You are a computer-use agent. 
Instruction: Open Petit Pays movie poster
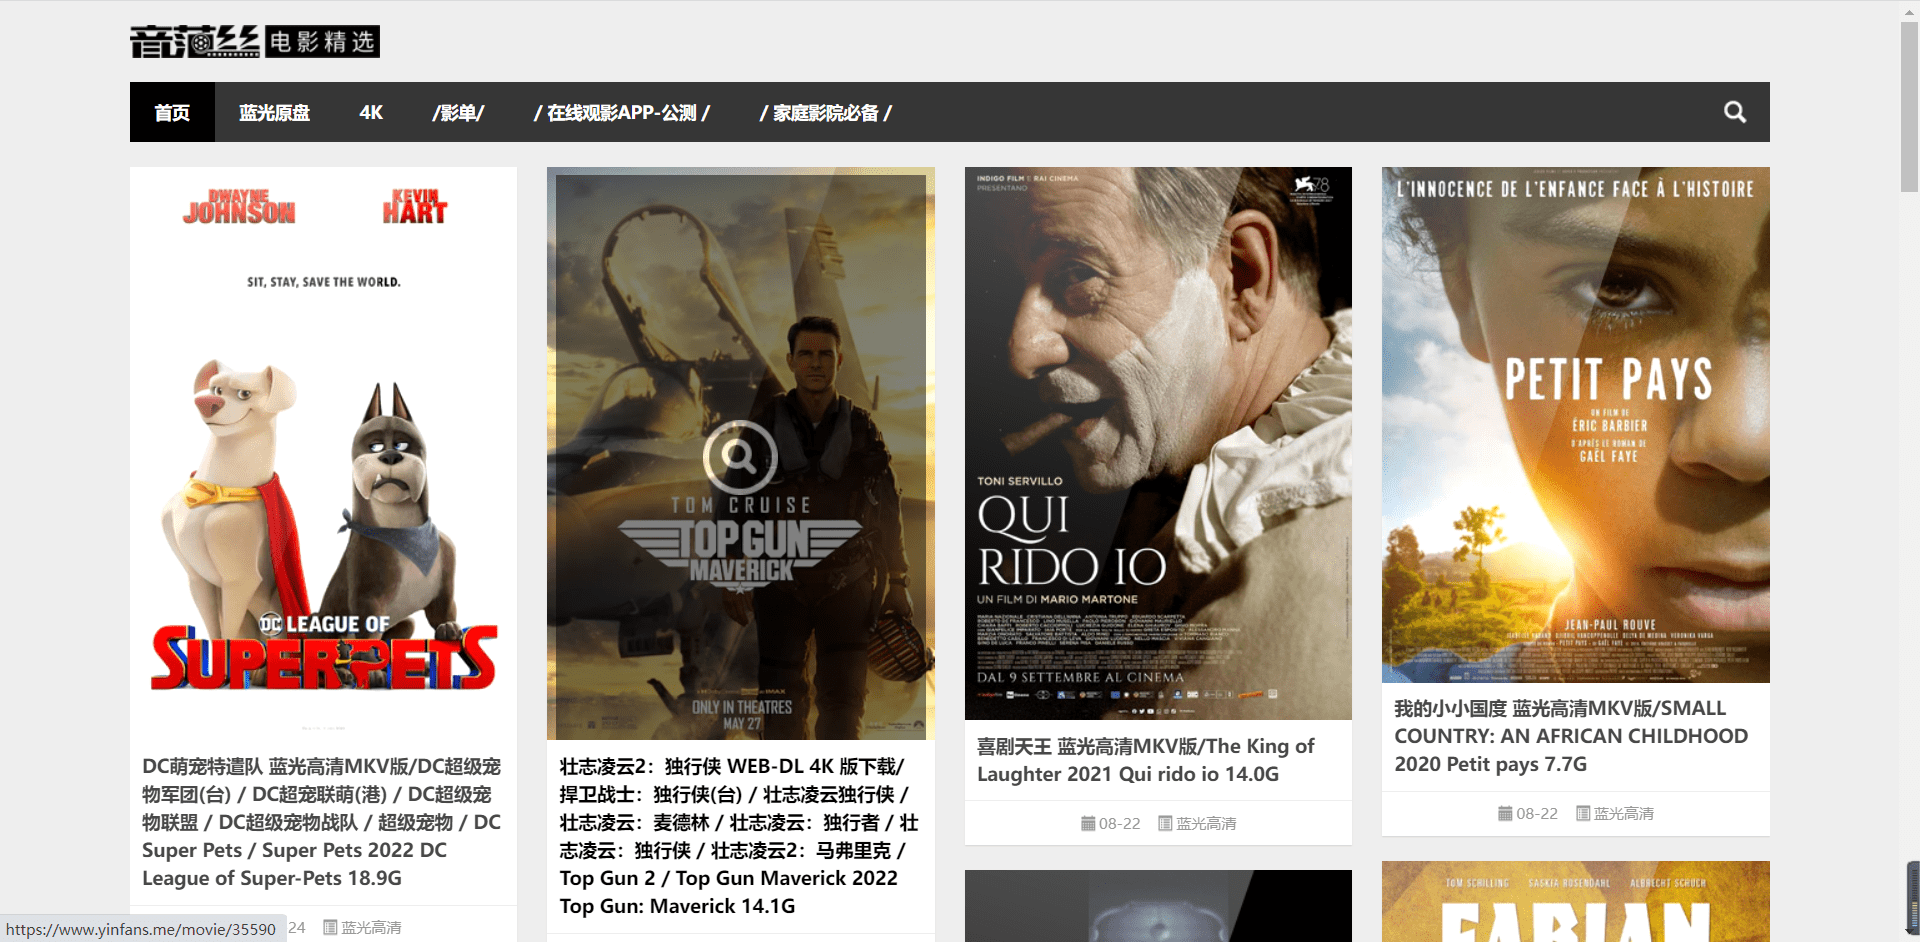(x=1576, y=425)
